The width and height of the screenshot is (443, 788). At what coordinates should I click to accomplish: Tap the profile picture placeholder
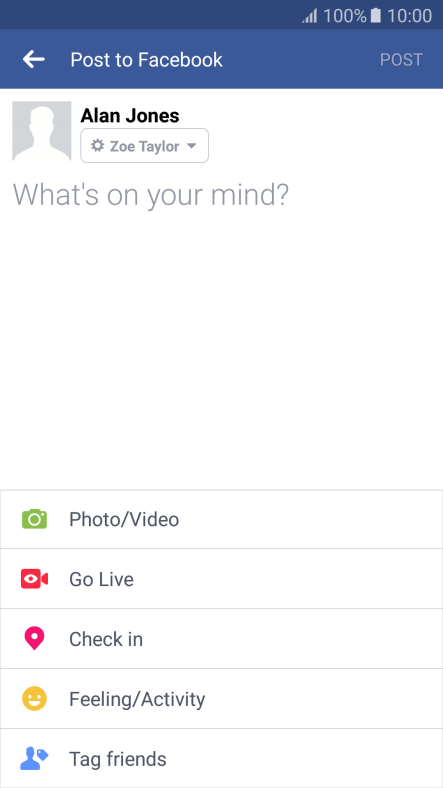coord(42,131)
